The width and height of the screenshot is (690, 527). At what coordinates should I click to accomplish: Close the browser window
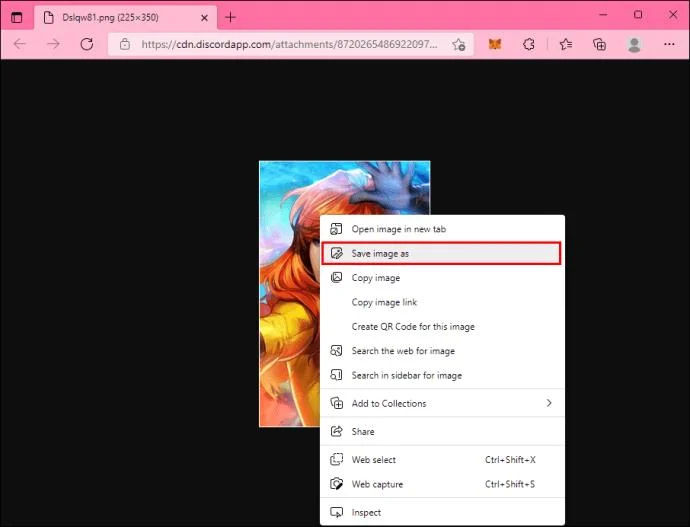point(673,15)
